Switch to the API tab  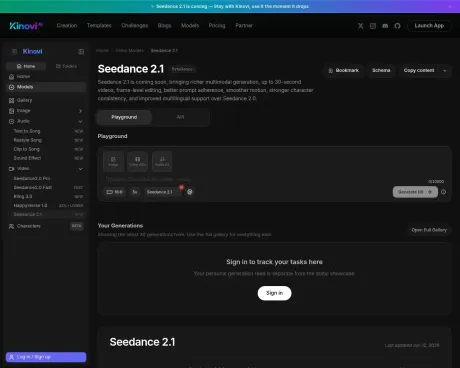(x=180, y=117)
